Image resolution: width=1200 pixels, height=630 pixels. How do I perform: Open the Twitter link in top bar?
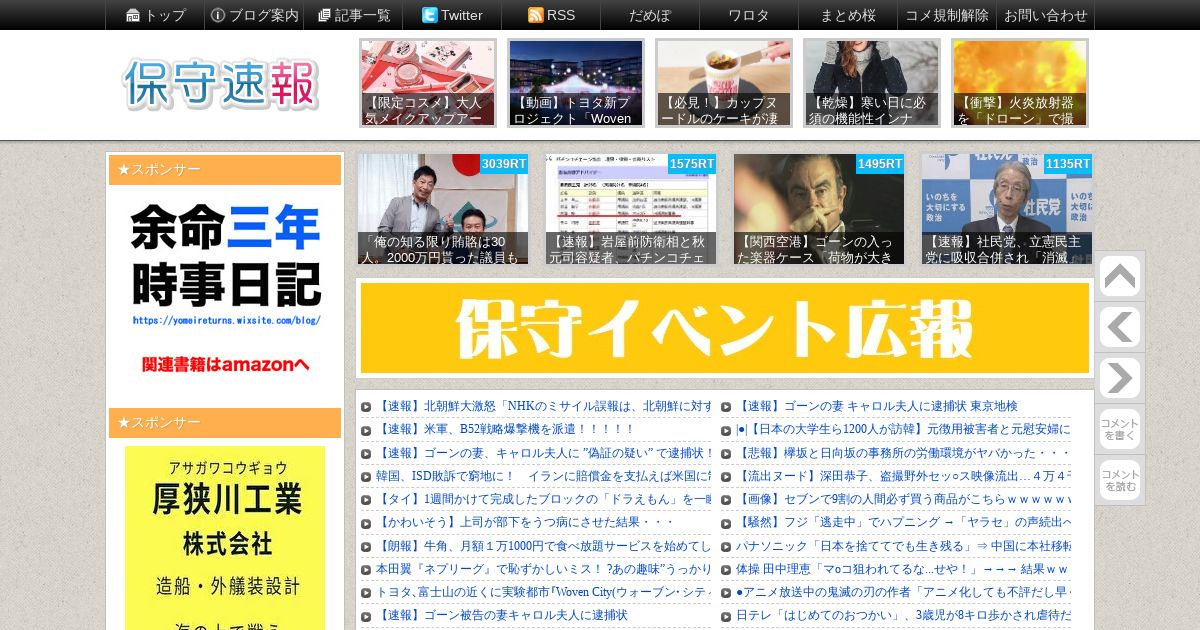[452, 15]
